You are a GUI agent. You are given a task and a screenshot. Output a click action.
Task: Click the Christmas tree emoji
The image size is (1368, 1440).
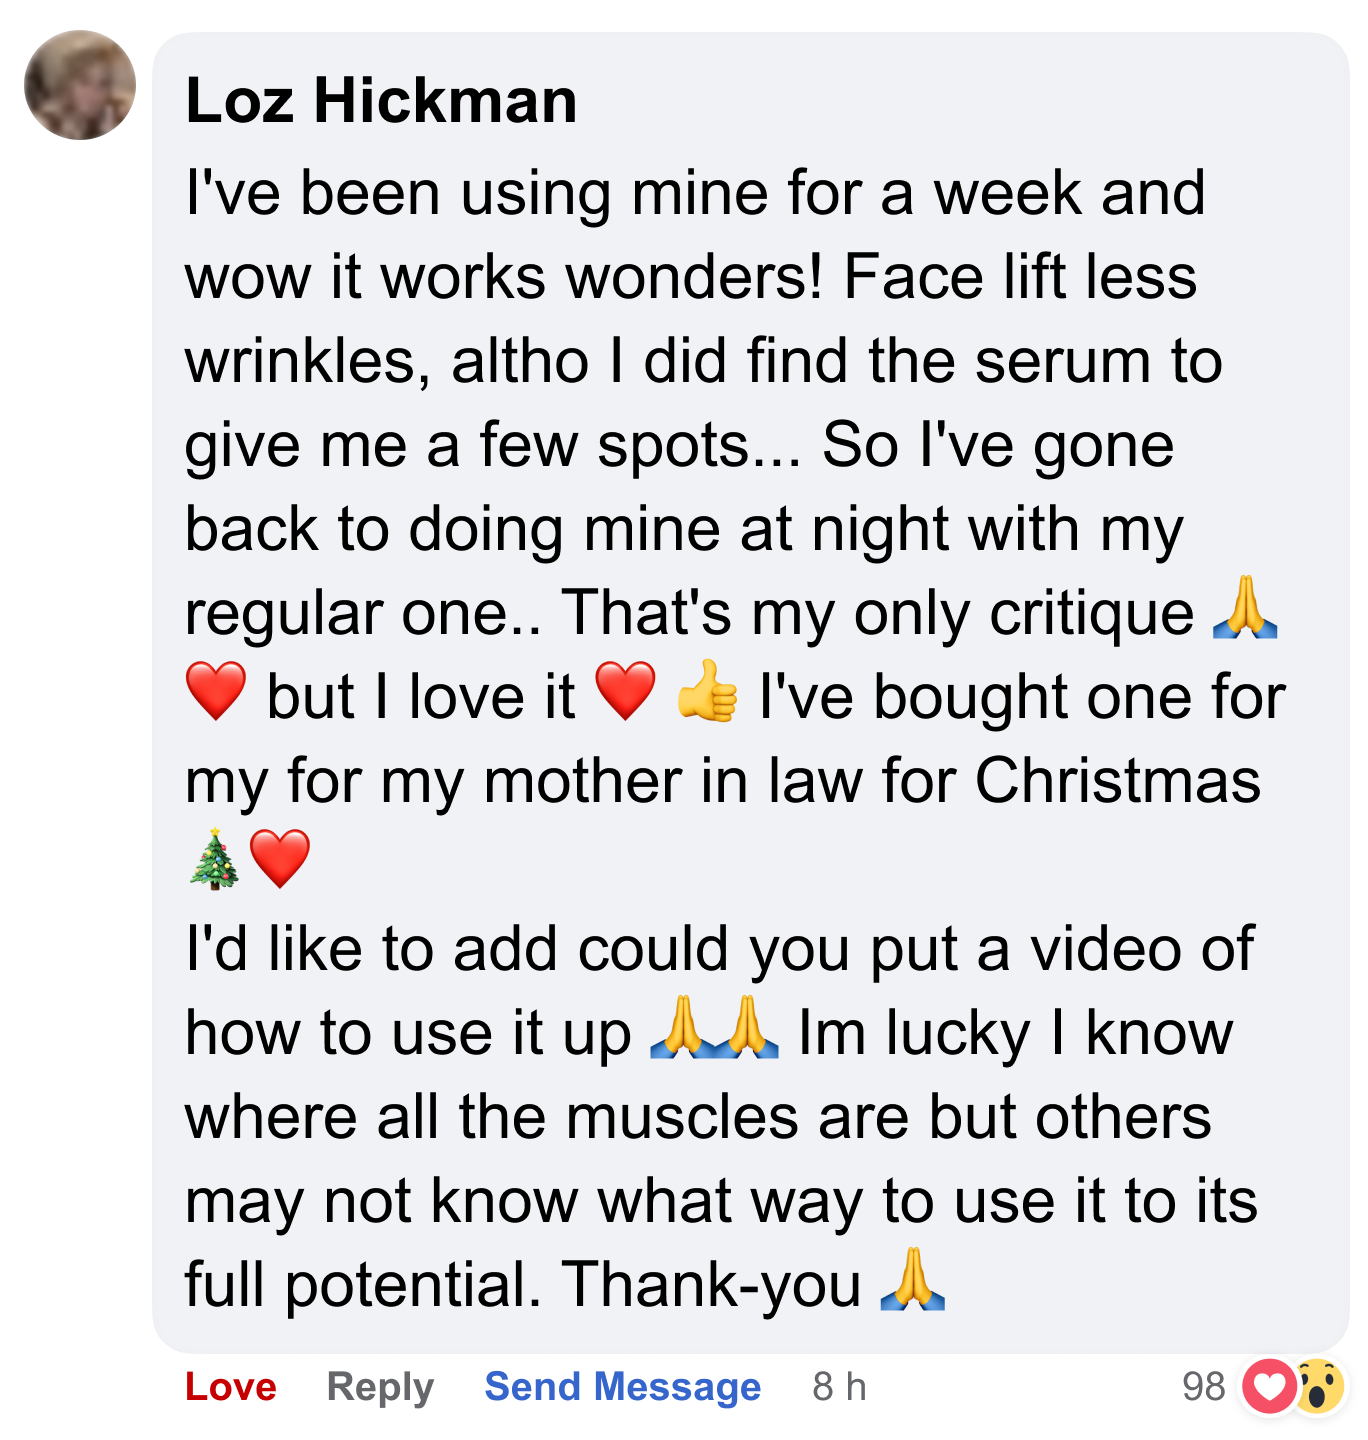pos(214,859)
